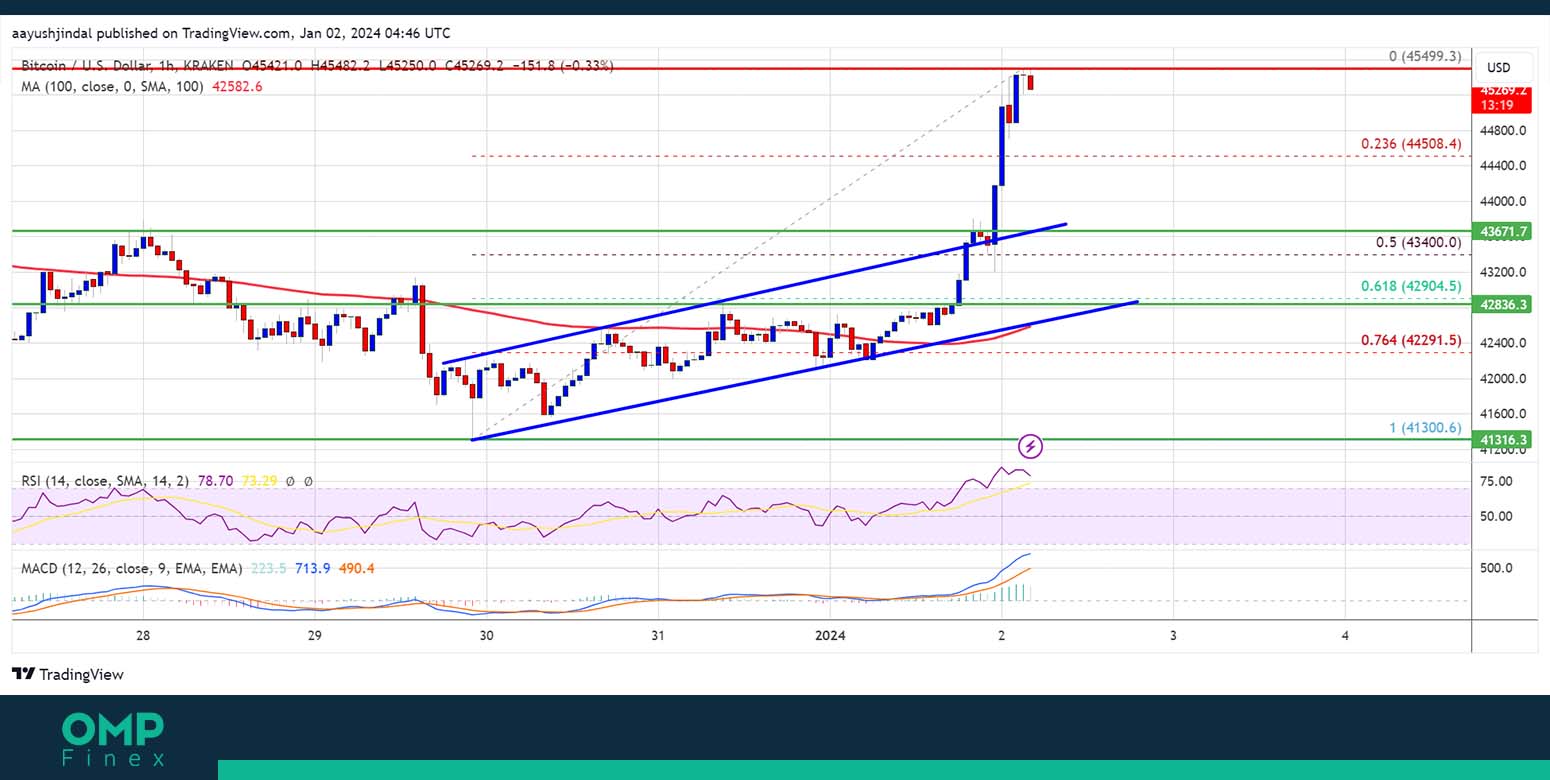Click the 42000.0 price axis label

1503,379
